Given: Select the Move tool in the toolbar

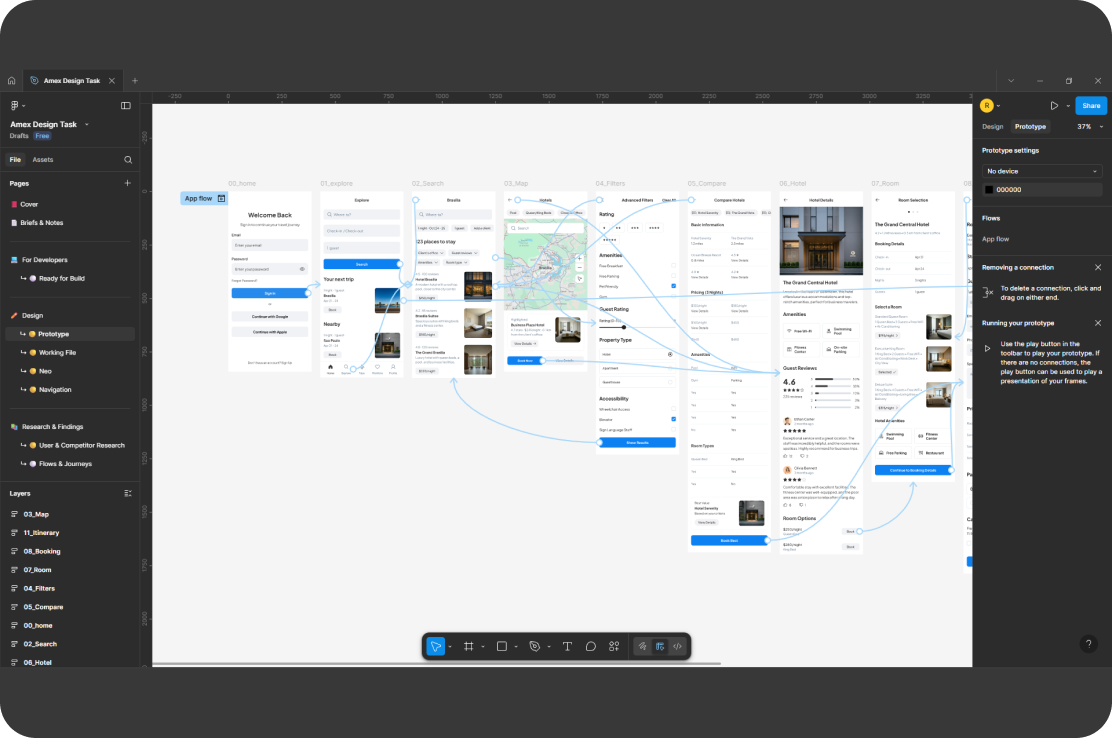Looking at the screenshot, I should [x=436, y=646].
